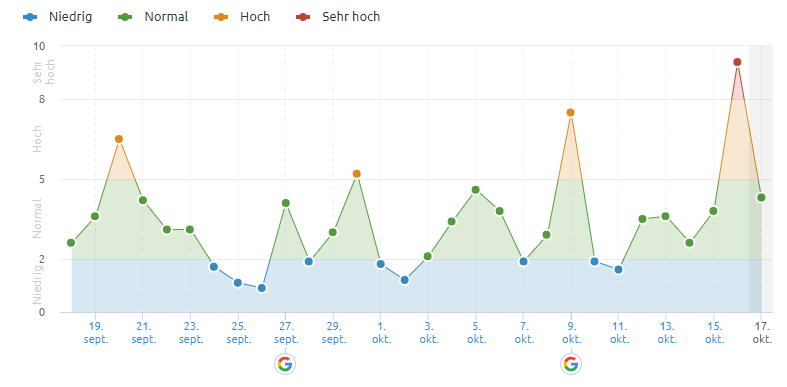Screen dimensions: 787x387
Task: Select the green data point above 29. sept.
Action: coord(333,232)
